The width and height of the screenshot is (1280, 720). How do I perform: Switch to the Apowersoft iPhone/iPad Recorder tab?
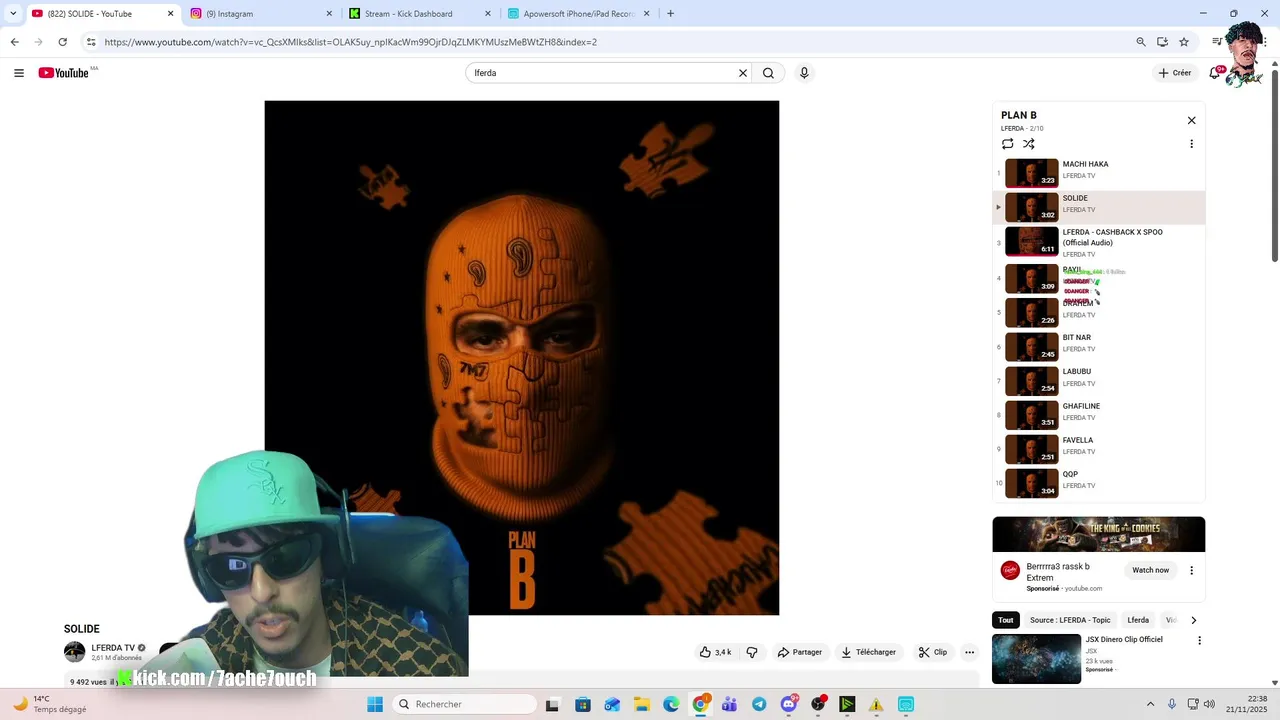point(579,14)
